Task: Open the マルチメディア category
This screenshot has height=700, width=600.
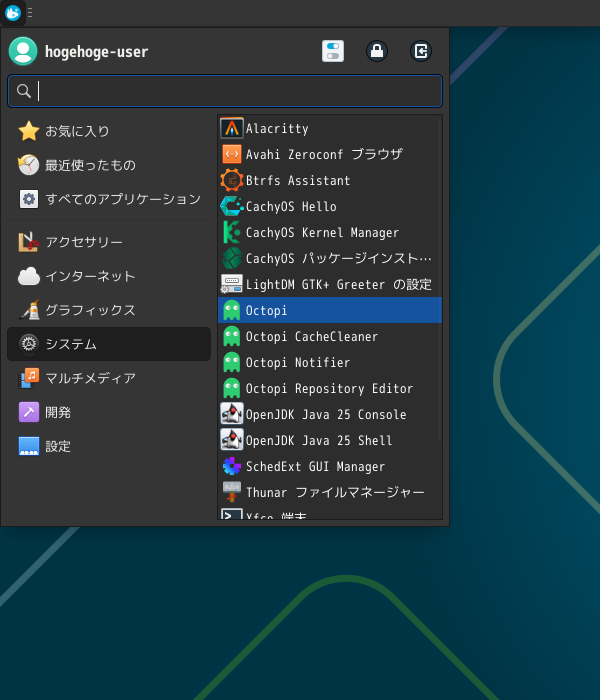Action: coord(109,378)
